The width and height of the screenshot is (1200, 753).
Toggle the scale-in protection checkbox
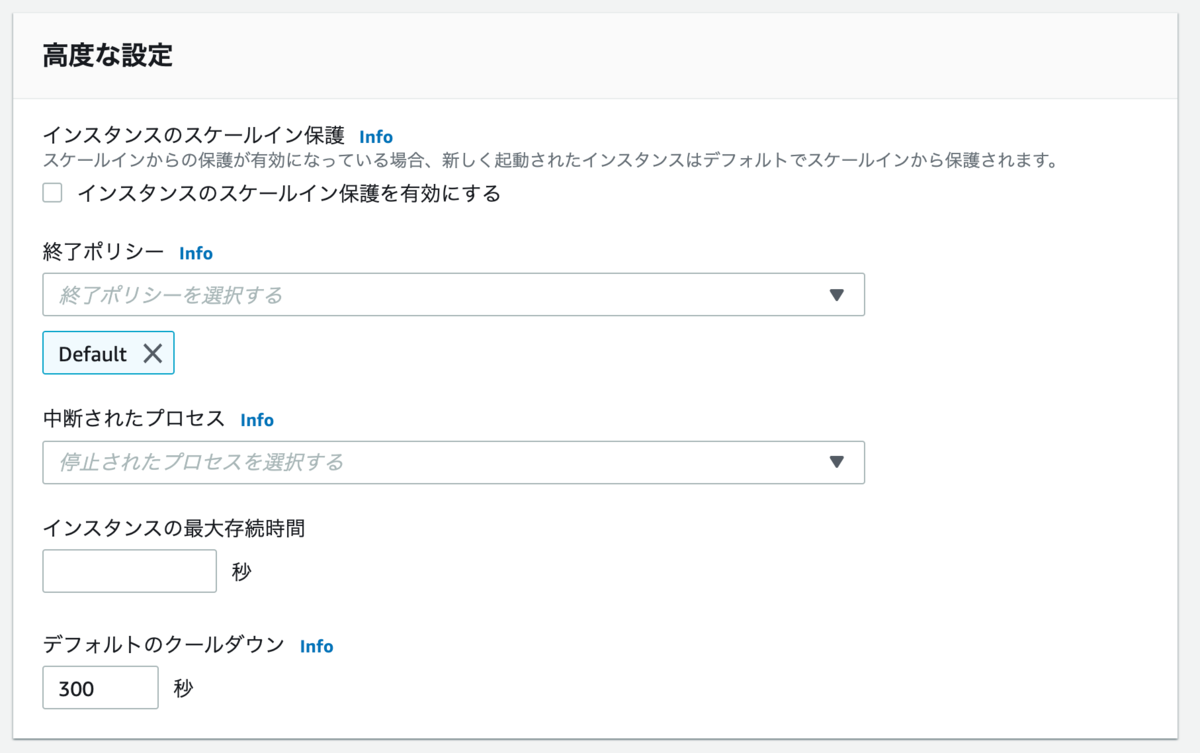click(x=51, y=192)
